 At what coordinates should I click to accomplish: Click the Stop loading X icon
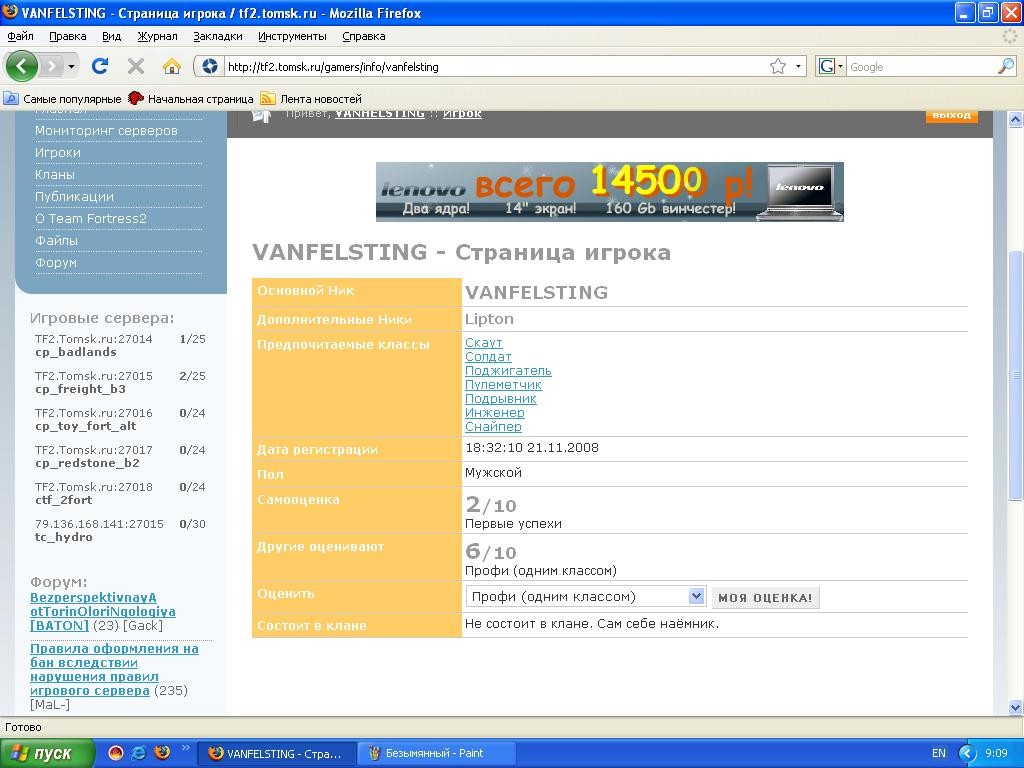(136, 67)
